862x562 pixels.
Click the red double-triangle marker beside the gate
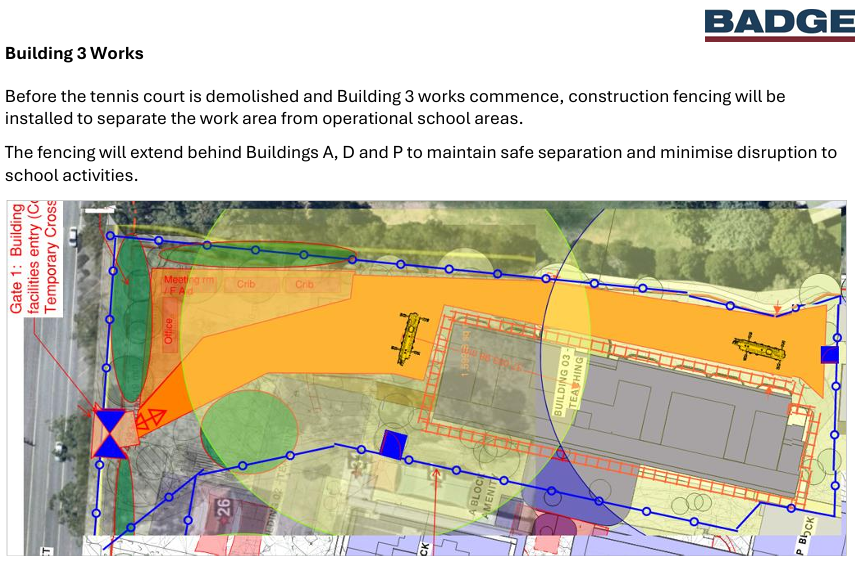coord(150,420)
